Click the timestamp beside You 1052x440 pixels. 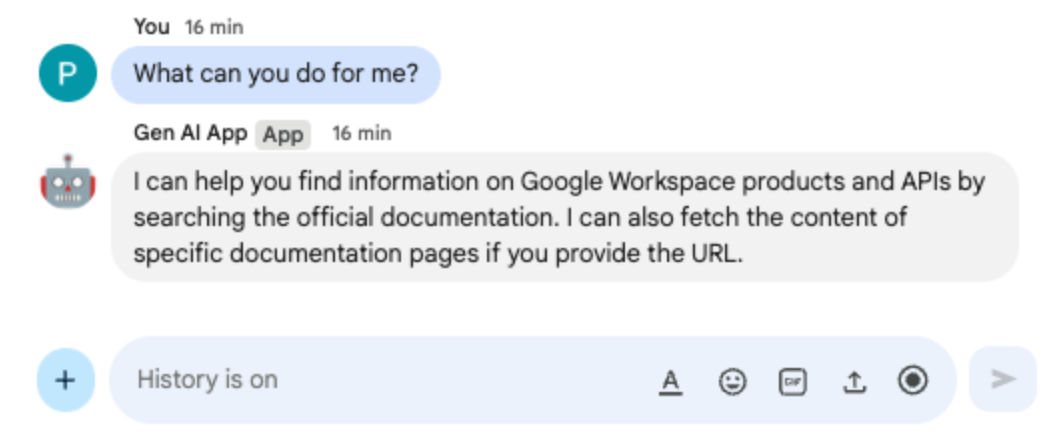(x=214, y=28)
